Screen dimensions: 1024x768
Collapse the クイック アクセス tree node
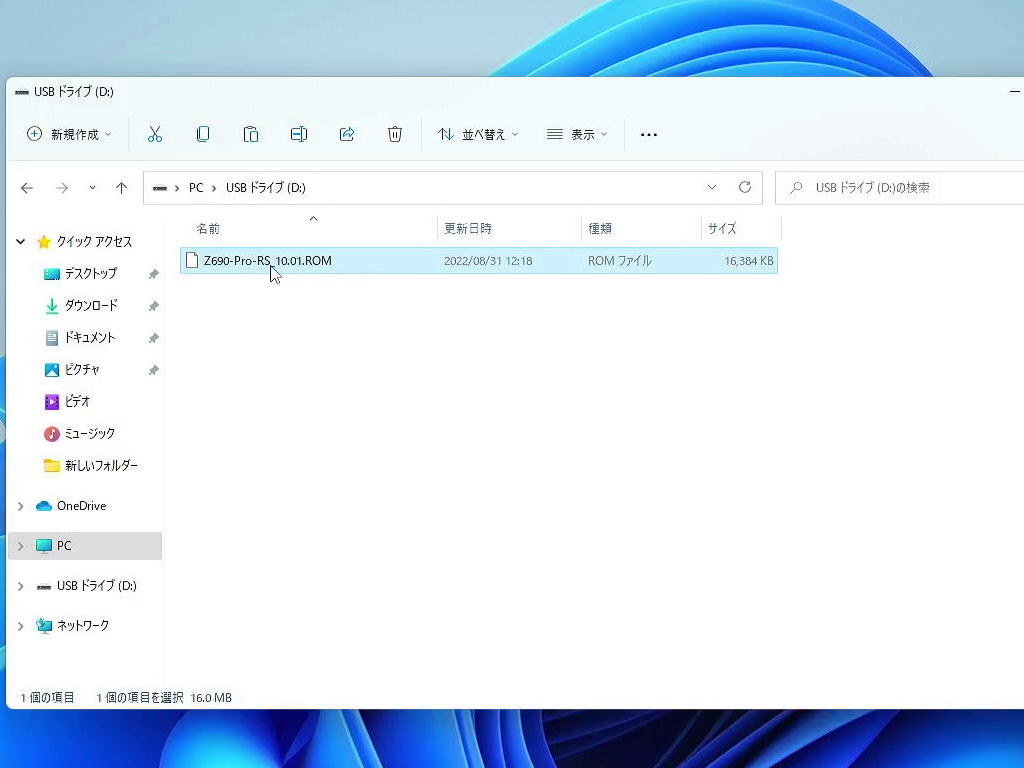[x=21, y=242]
